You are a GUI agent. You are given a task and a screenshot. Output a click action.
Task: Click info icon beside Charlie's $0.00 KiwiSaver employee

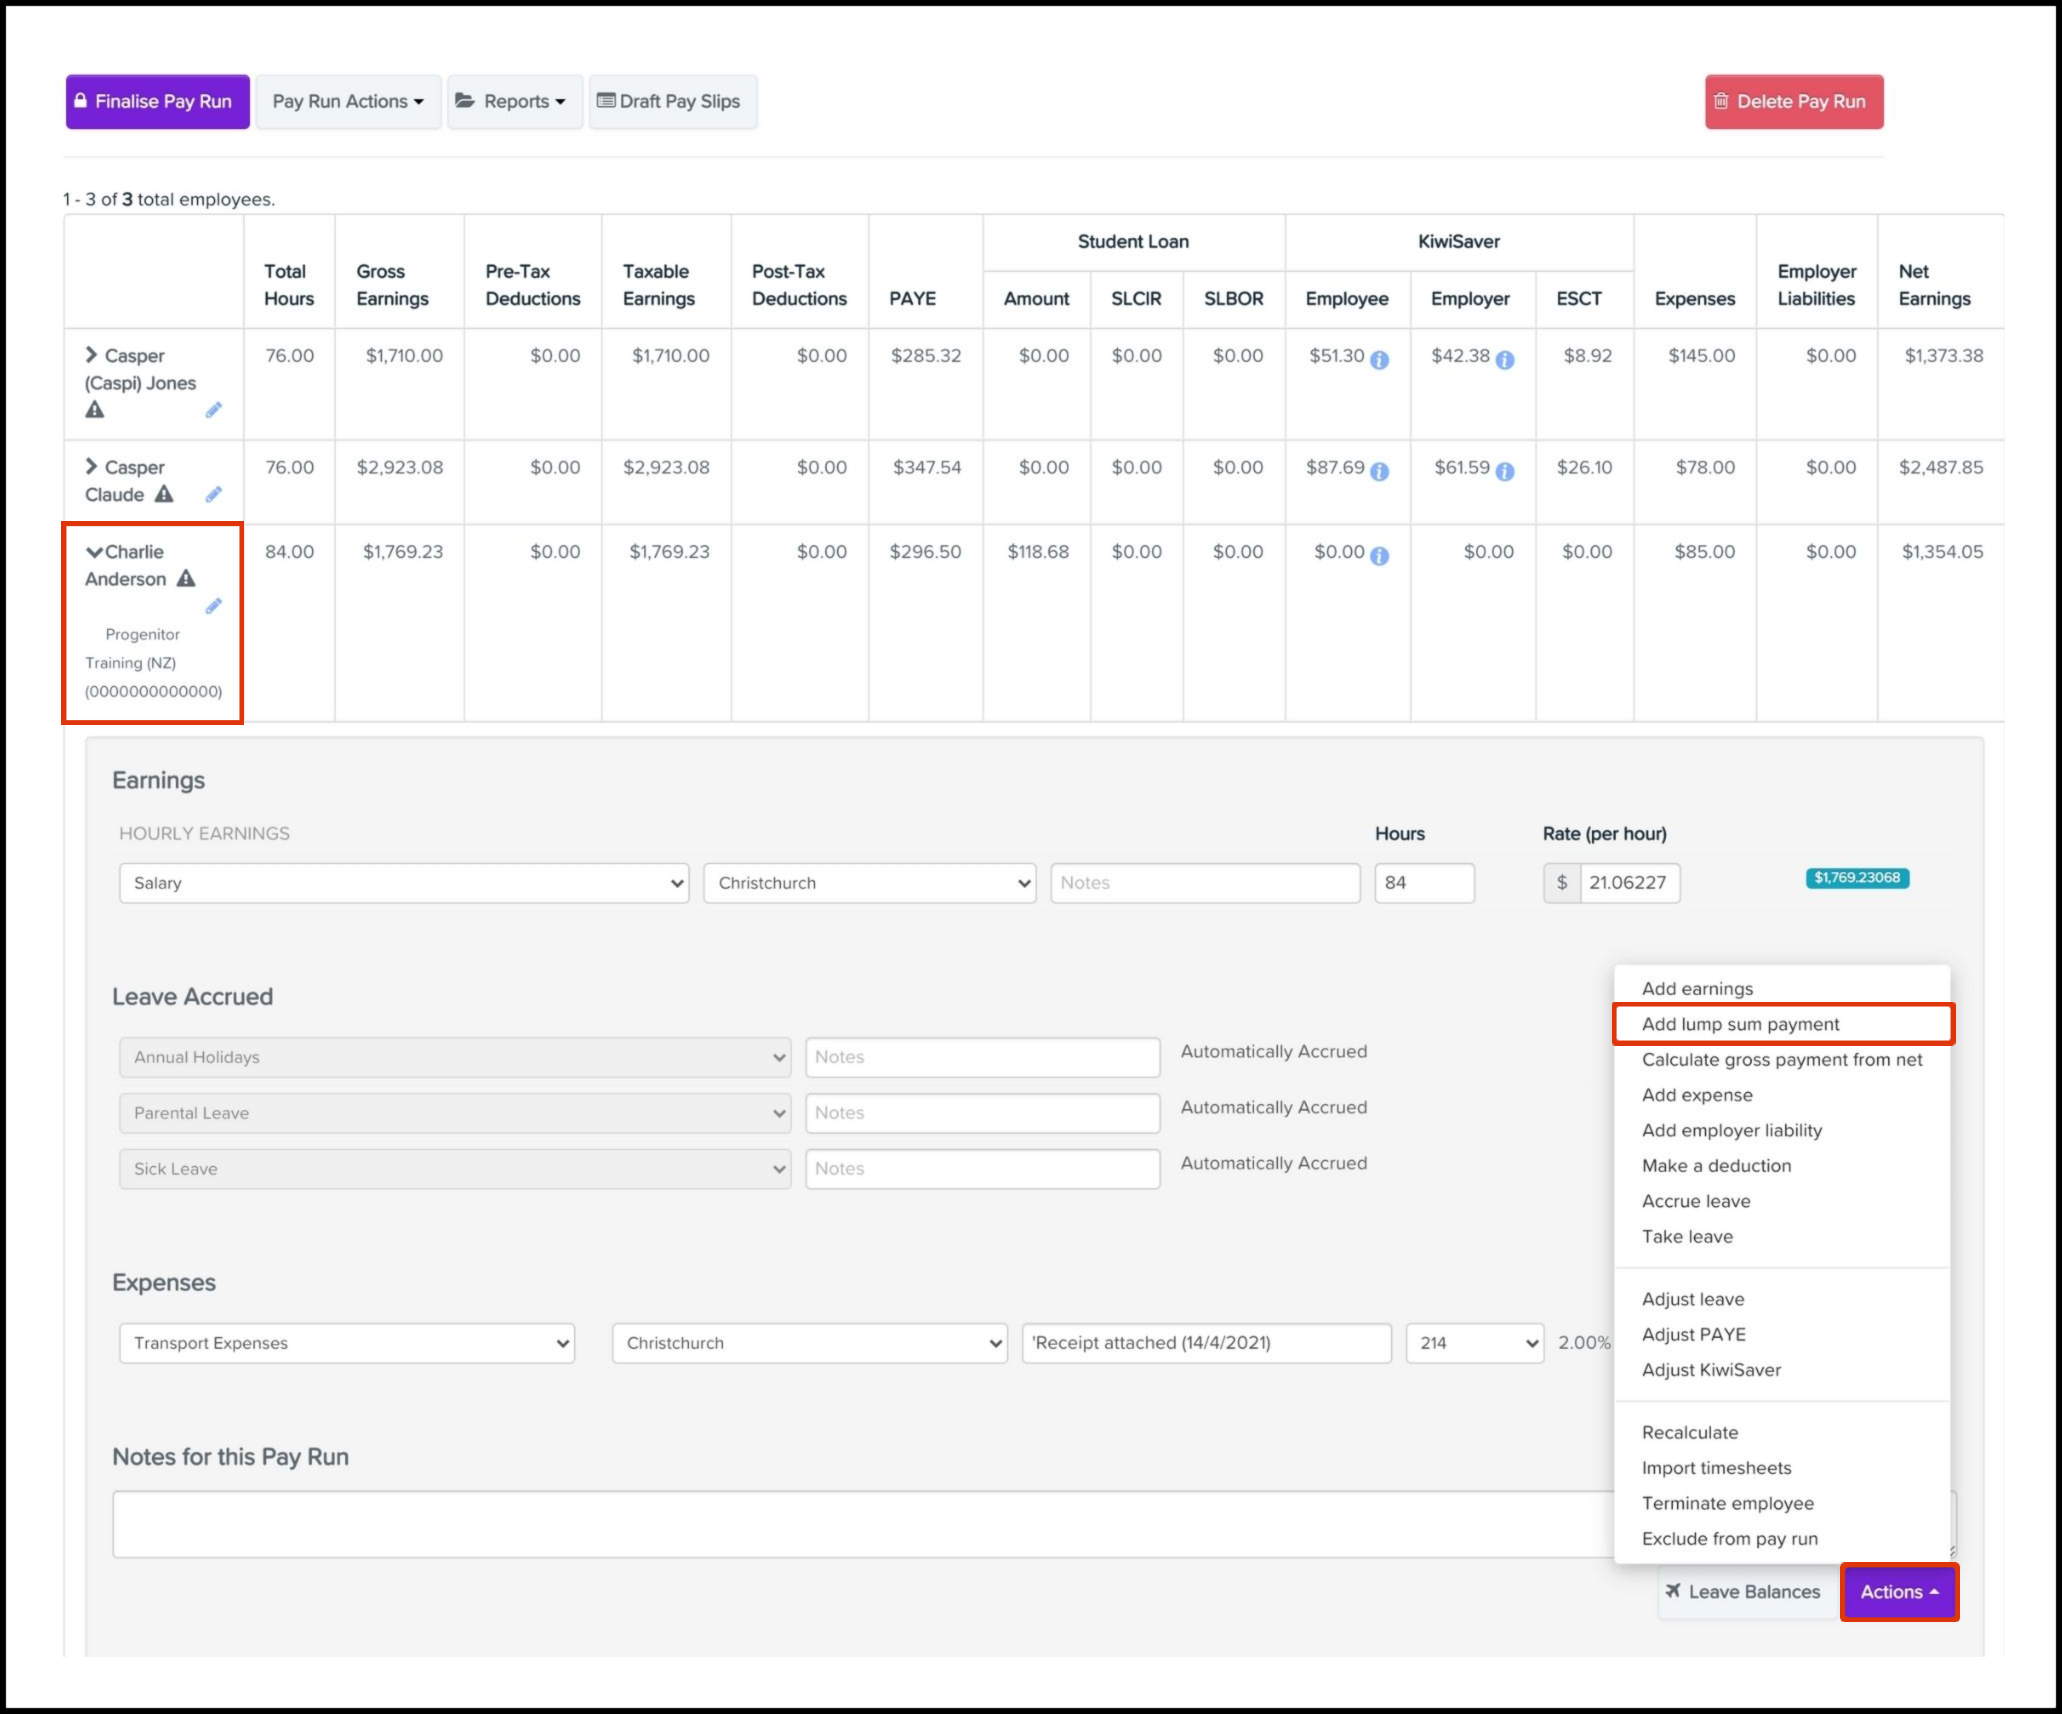coord(1379,556)
